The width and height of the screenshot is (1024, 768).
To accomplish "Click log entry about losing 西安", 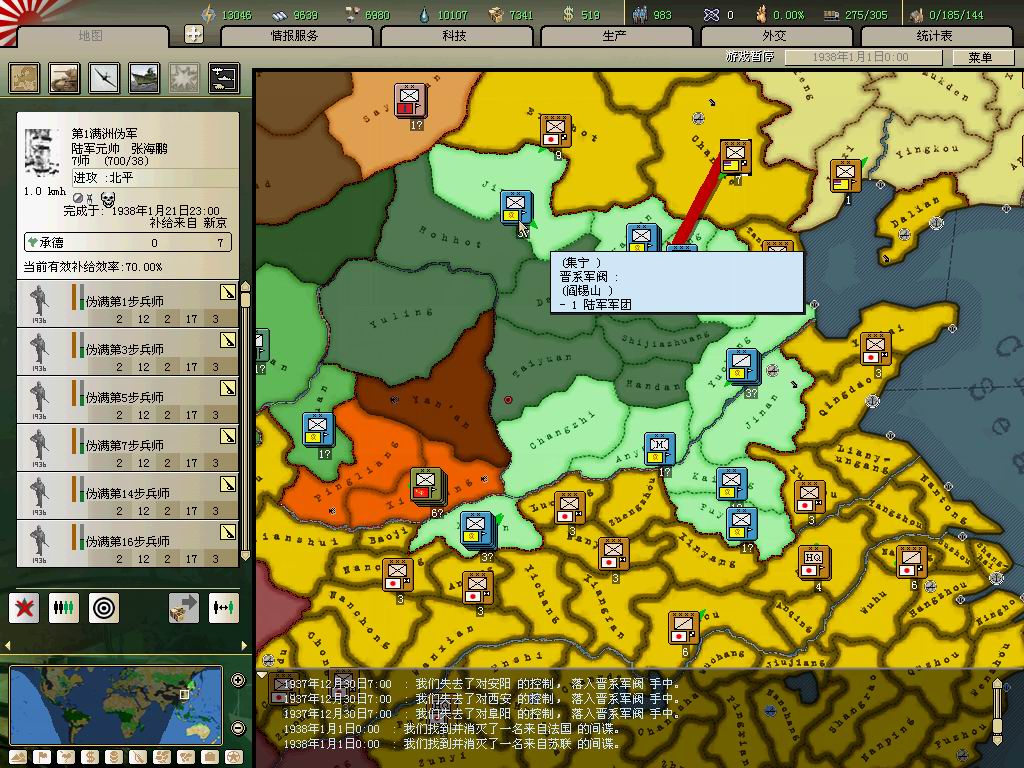I will coord(481,699).
